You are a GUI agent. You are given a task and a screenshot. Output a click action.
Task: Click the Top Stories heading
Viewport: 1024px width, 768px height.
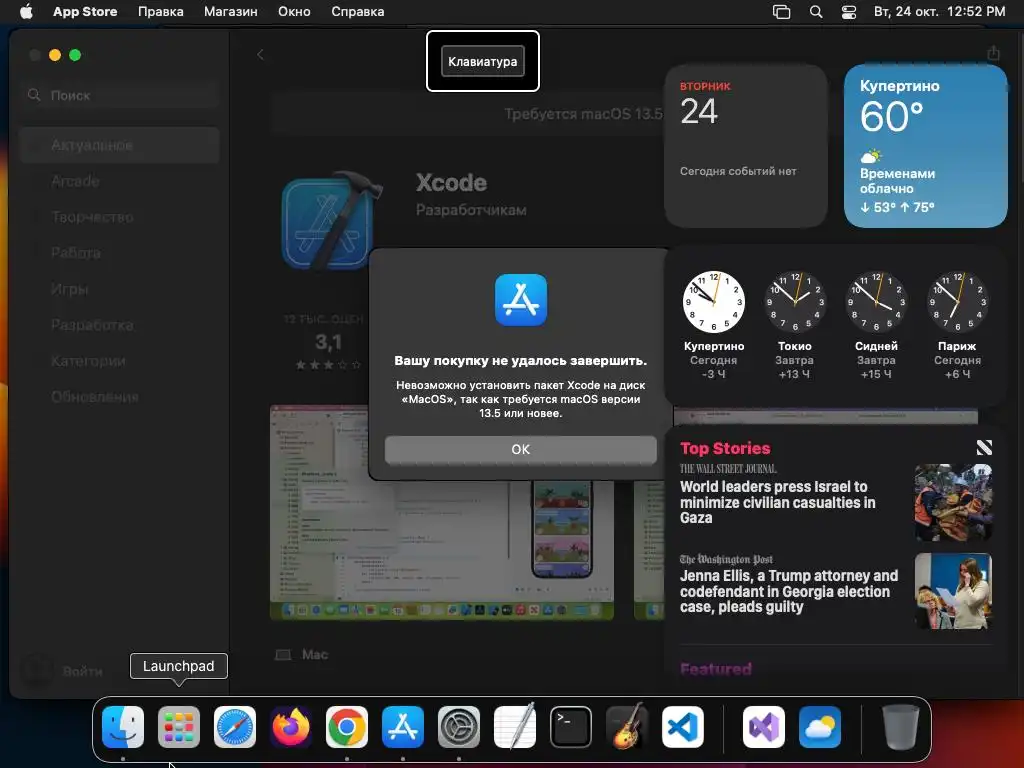[725, 448]
